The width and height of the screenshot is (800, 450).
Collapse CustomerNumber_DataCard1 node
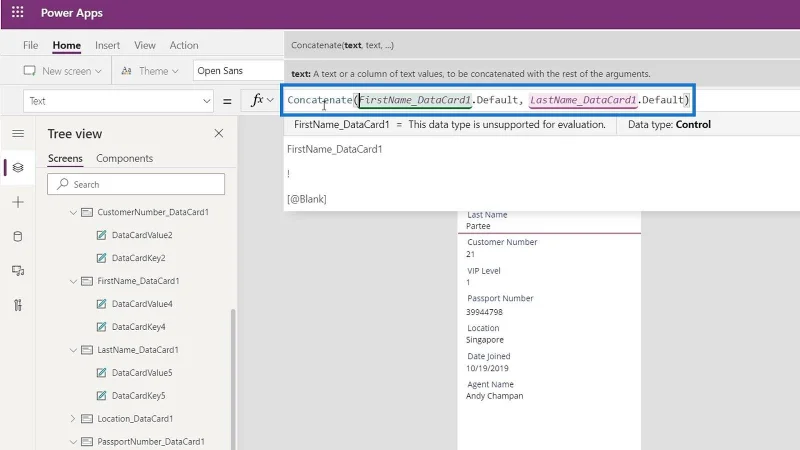(x=73, y=212)
